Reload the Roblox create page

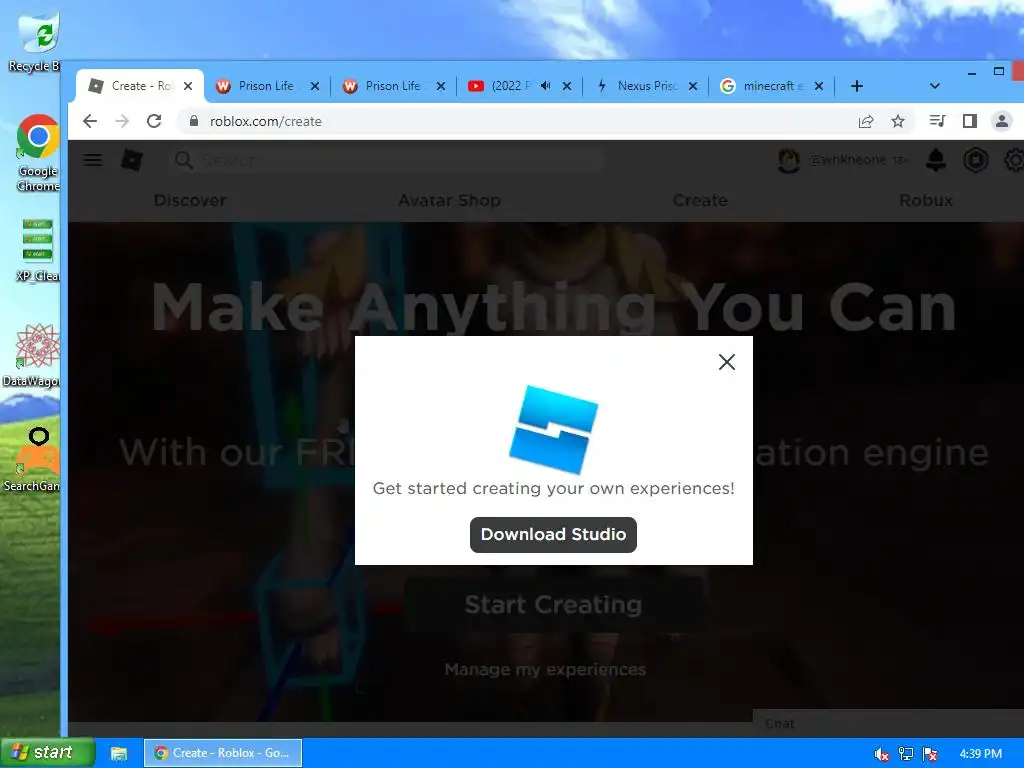click(x=154, y=121)
